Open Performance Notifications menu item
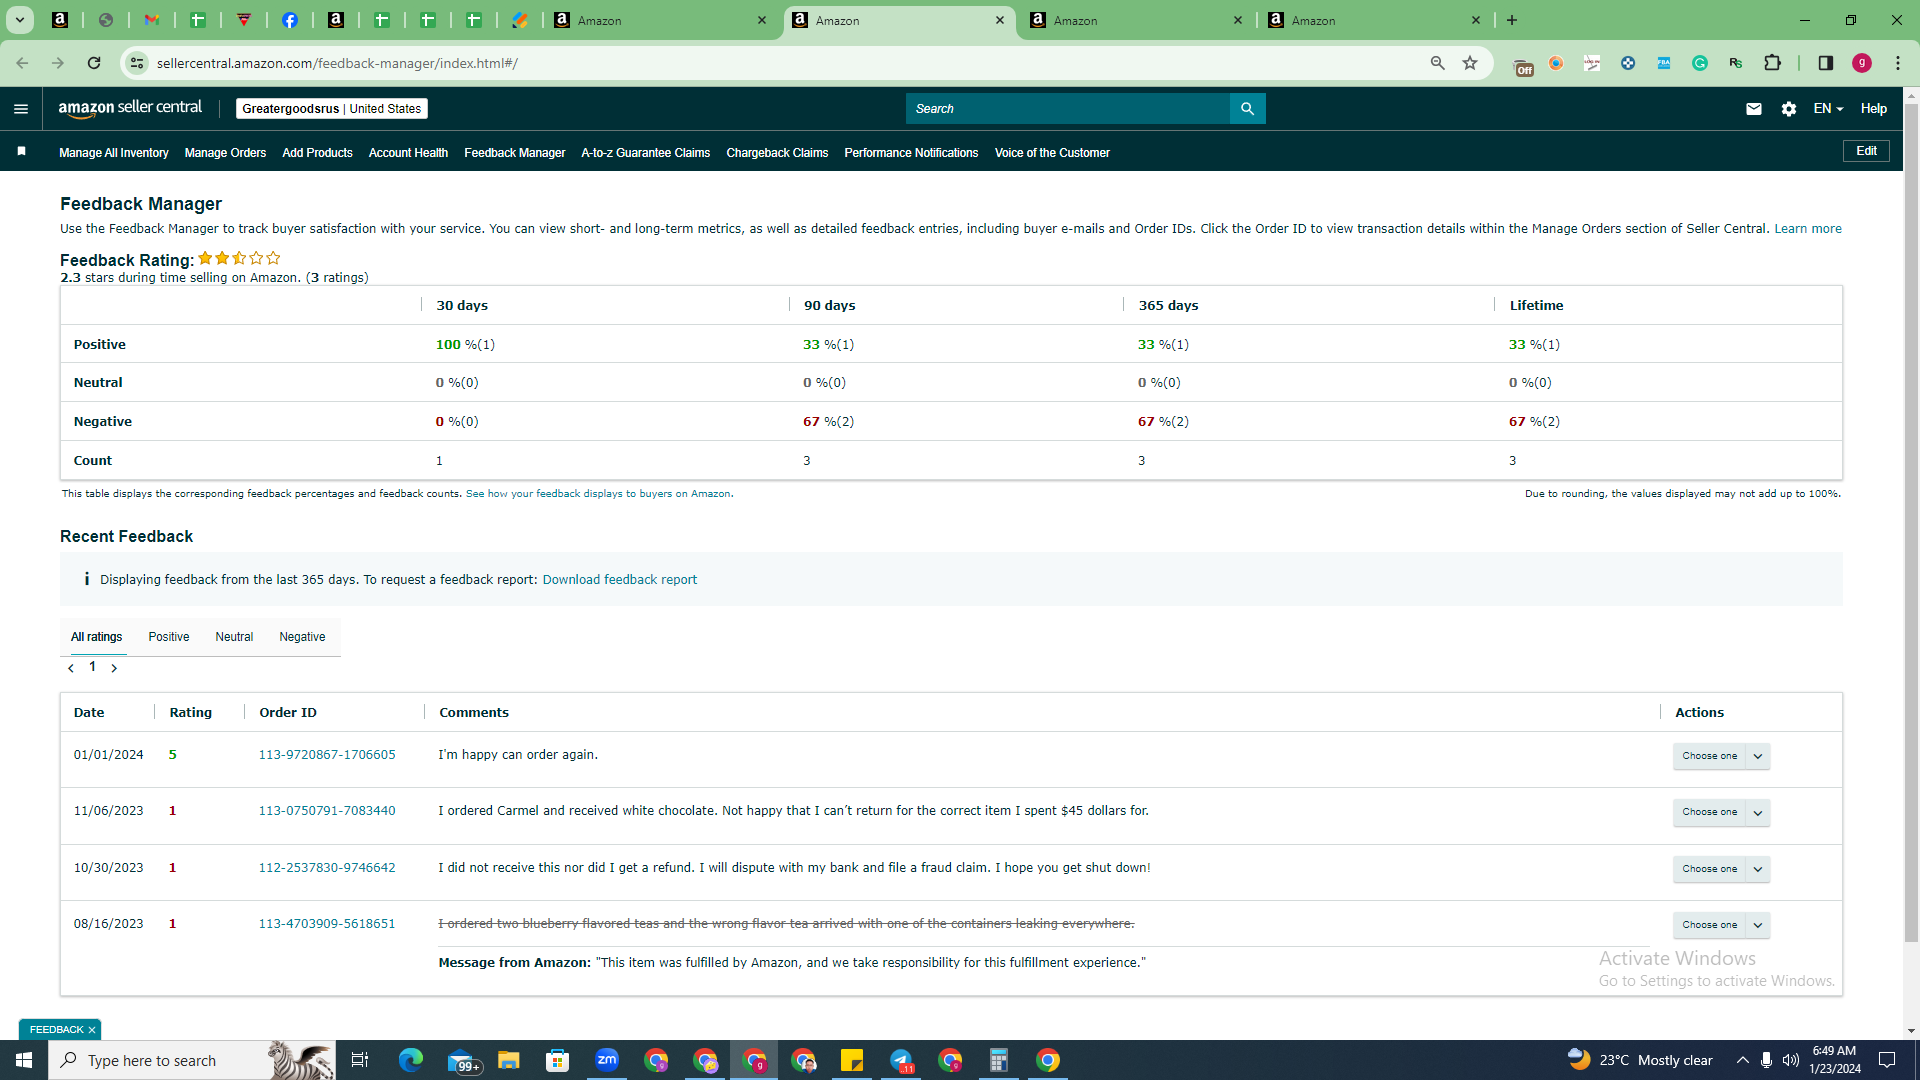The height and width of the screenshot is (1080, 1920). (911, 153)
